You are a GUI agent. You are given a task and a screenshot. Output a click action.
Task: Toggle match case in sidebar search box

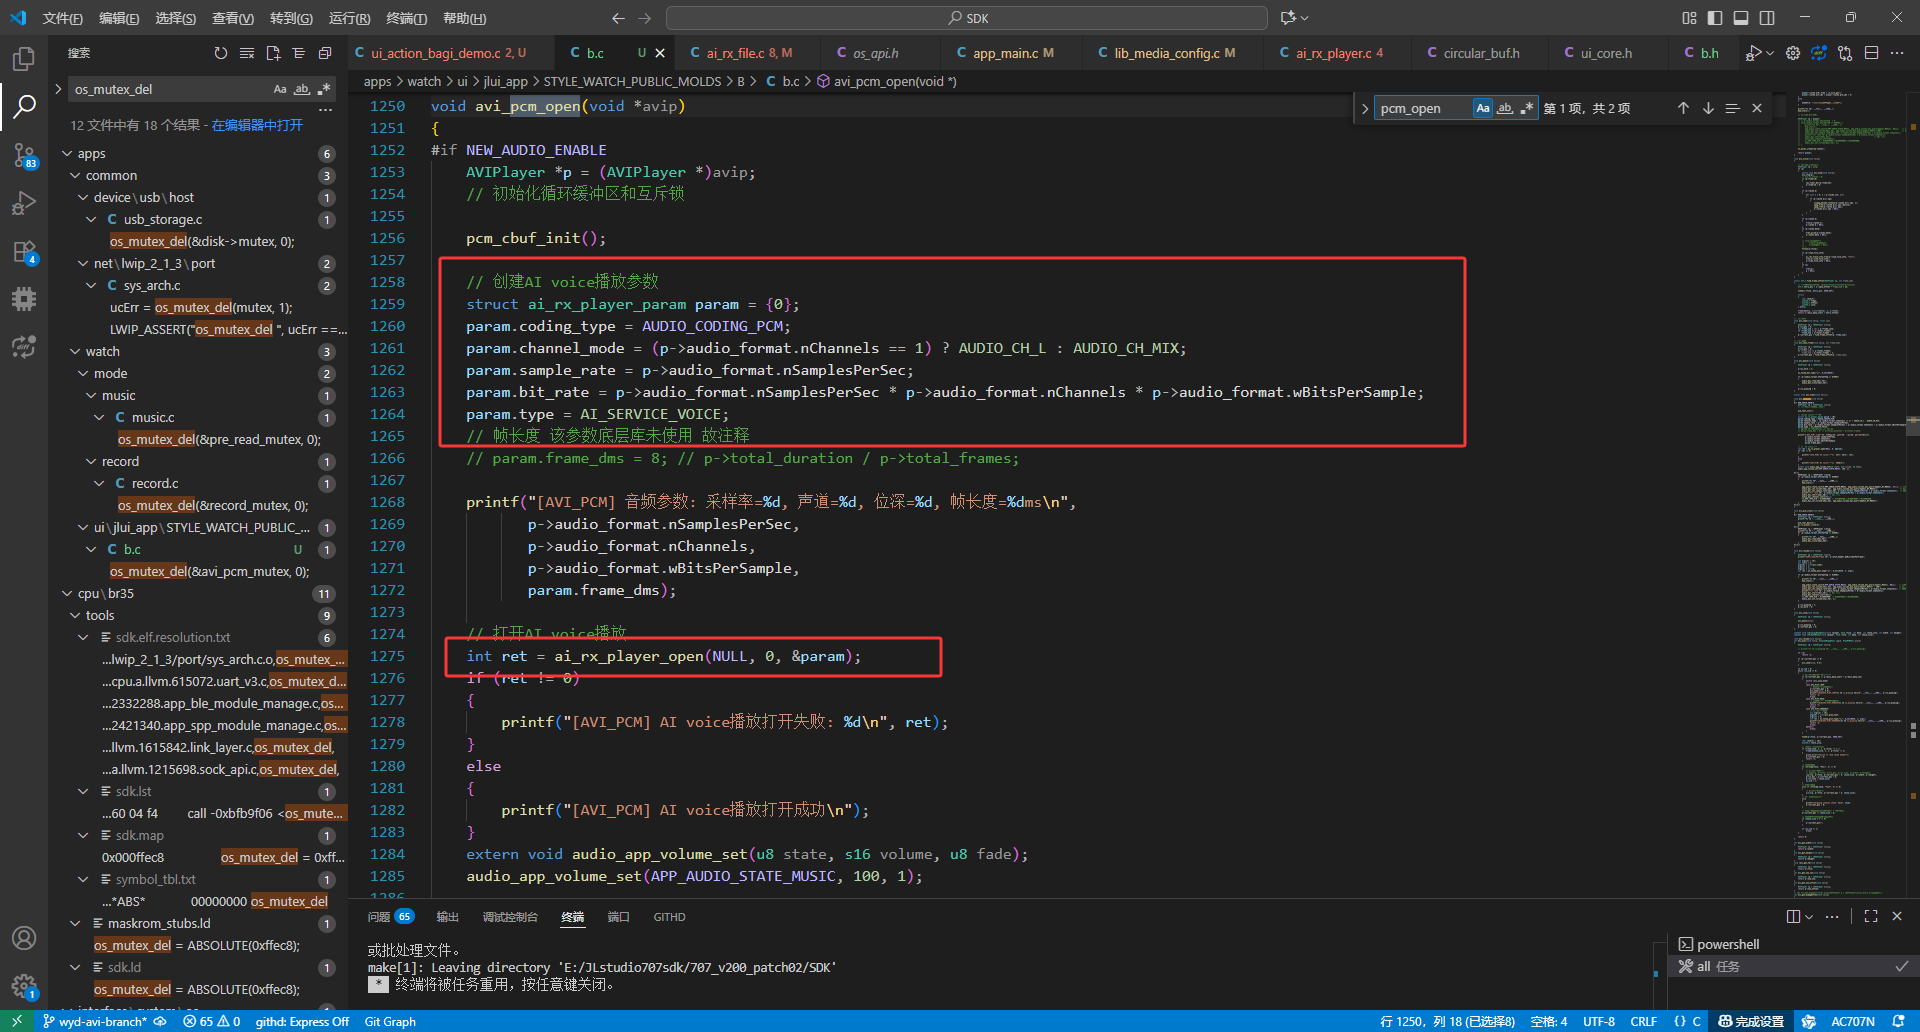tap(280, 89)
